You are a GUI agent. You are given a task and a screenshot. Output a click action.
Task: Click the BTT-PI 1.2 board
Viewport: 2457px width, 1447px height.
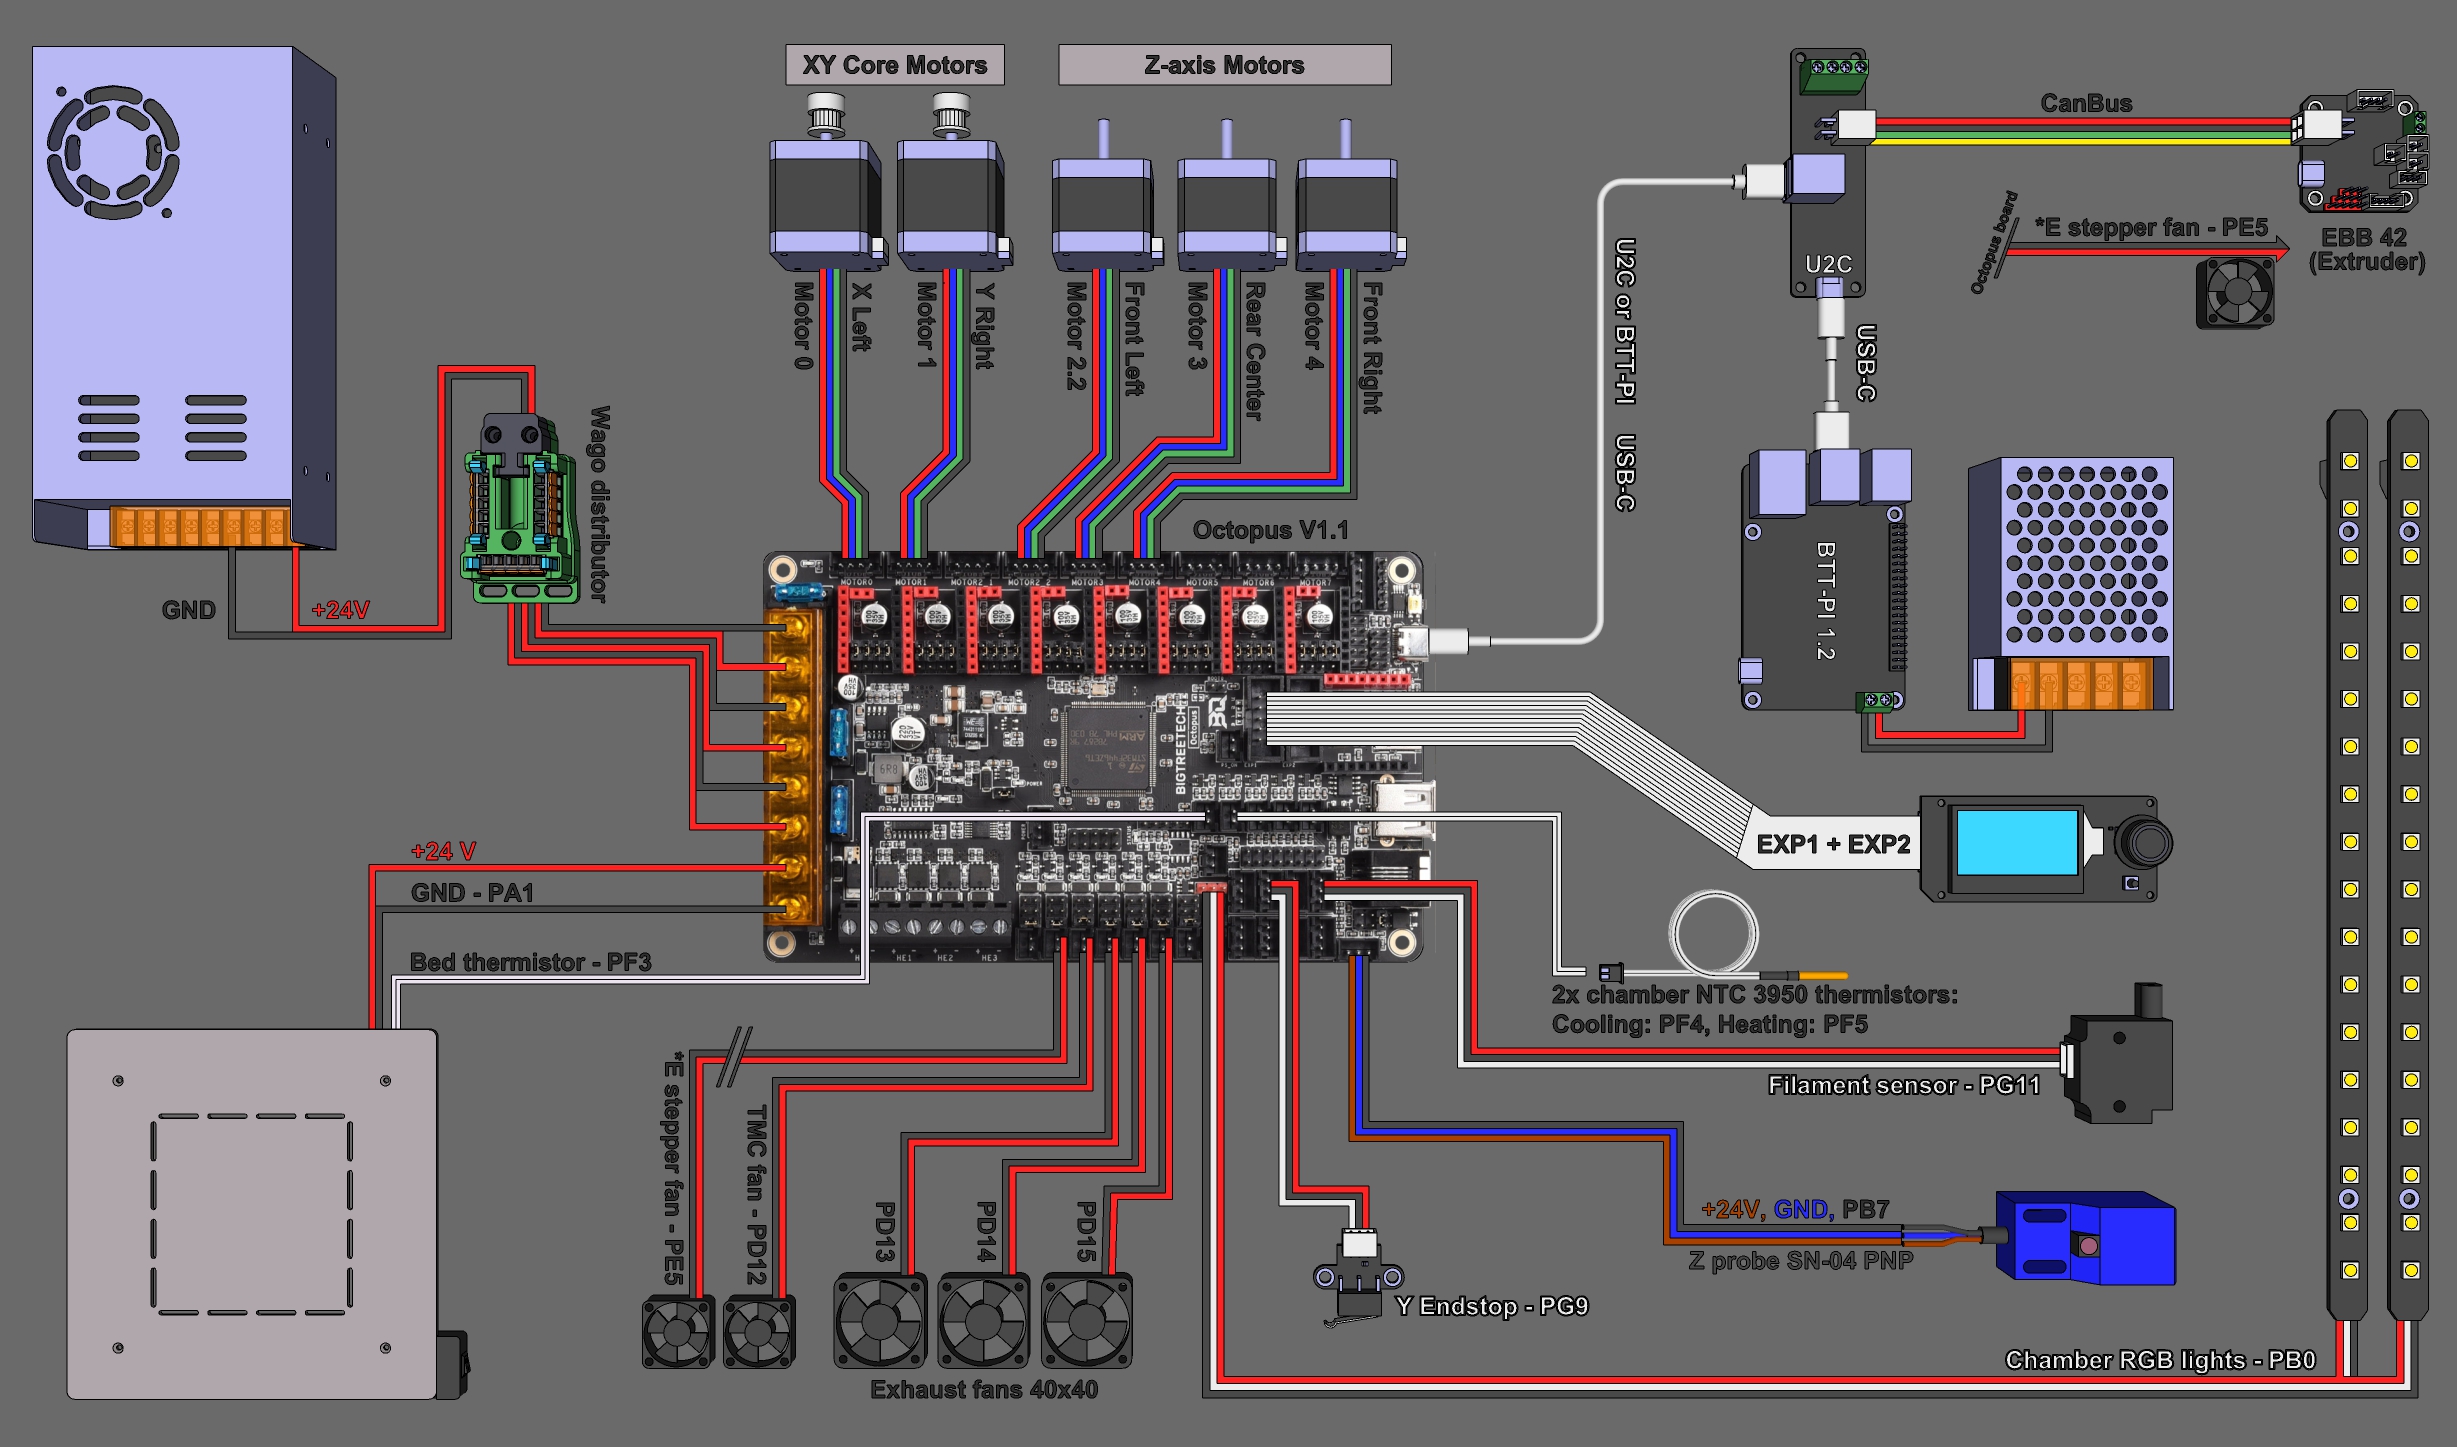tap(1826, 580)
